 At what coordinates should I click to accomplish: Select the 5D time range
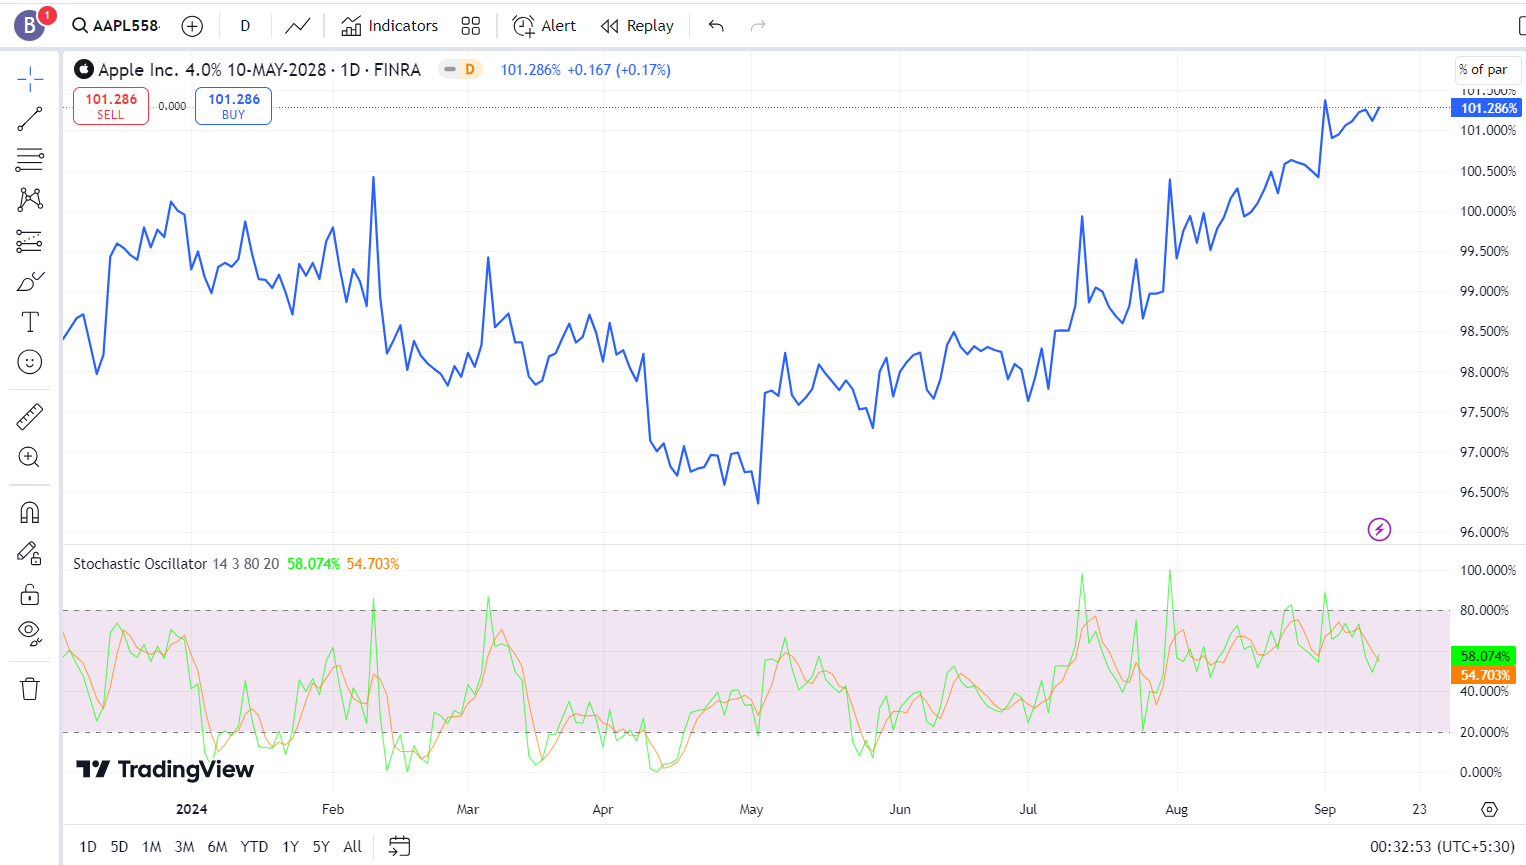(x=119, y=847)
